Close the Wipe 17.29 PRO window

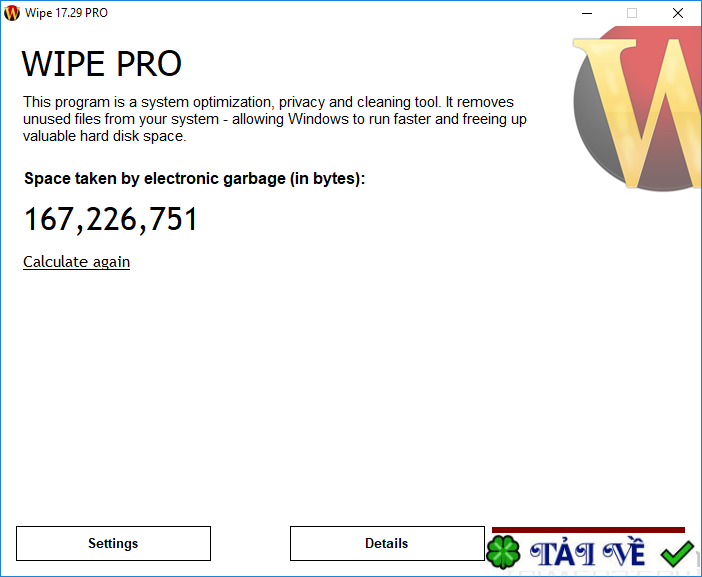(x=678, y=13)
